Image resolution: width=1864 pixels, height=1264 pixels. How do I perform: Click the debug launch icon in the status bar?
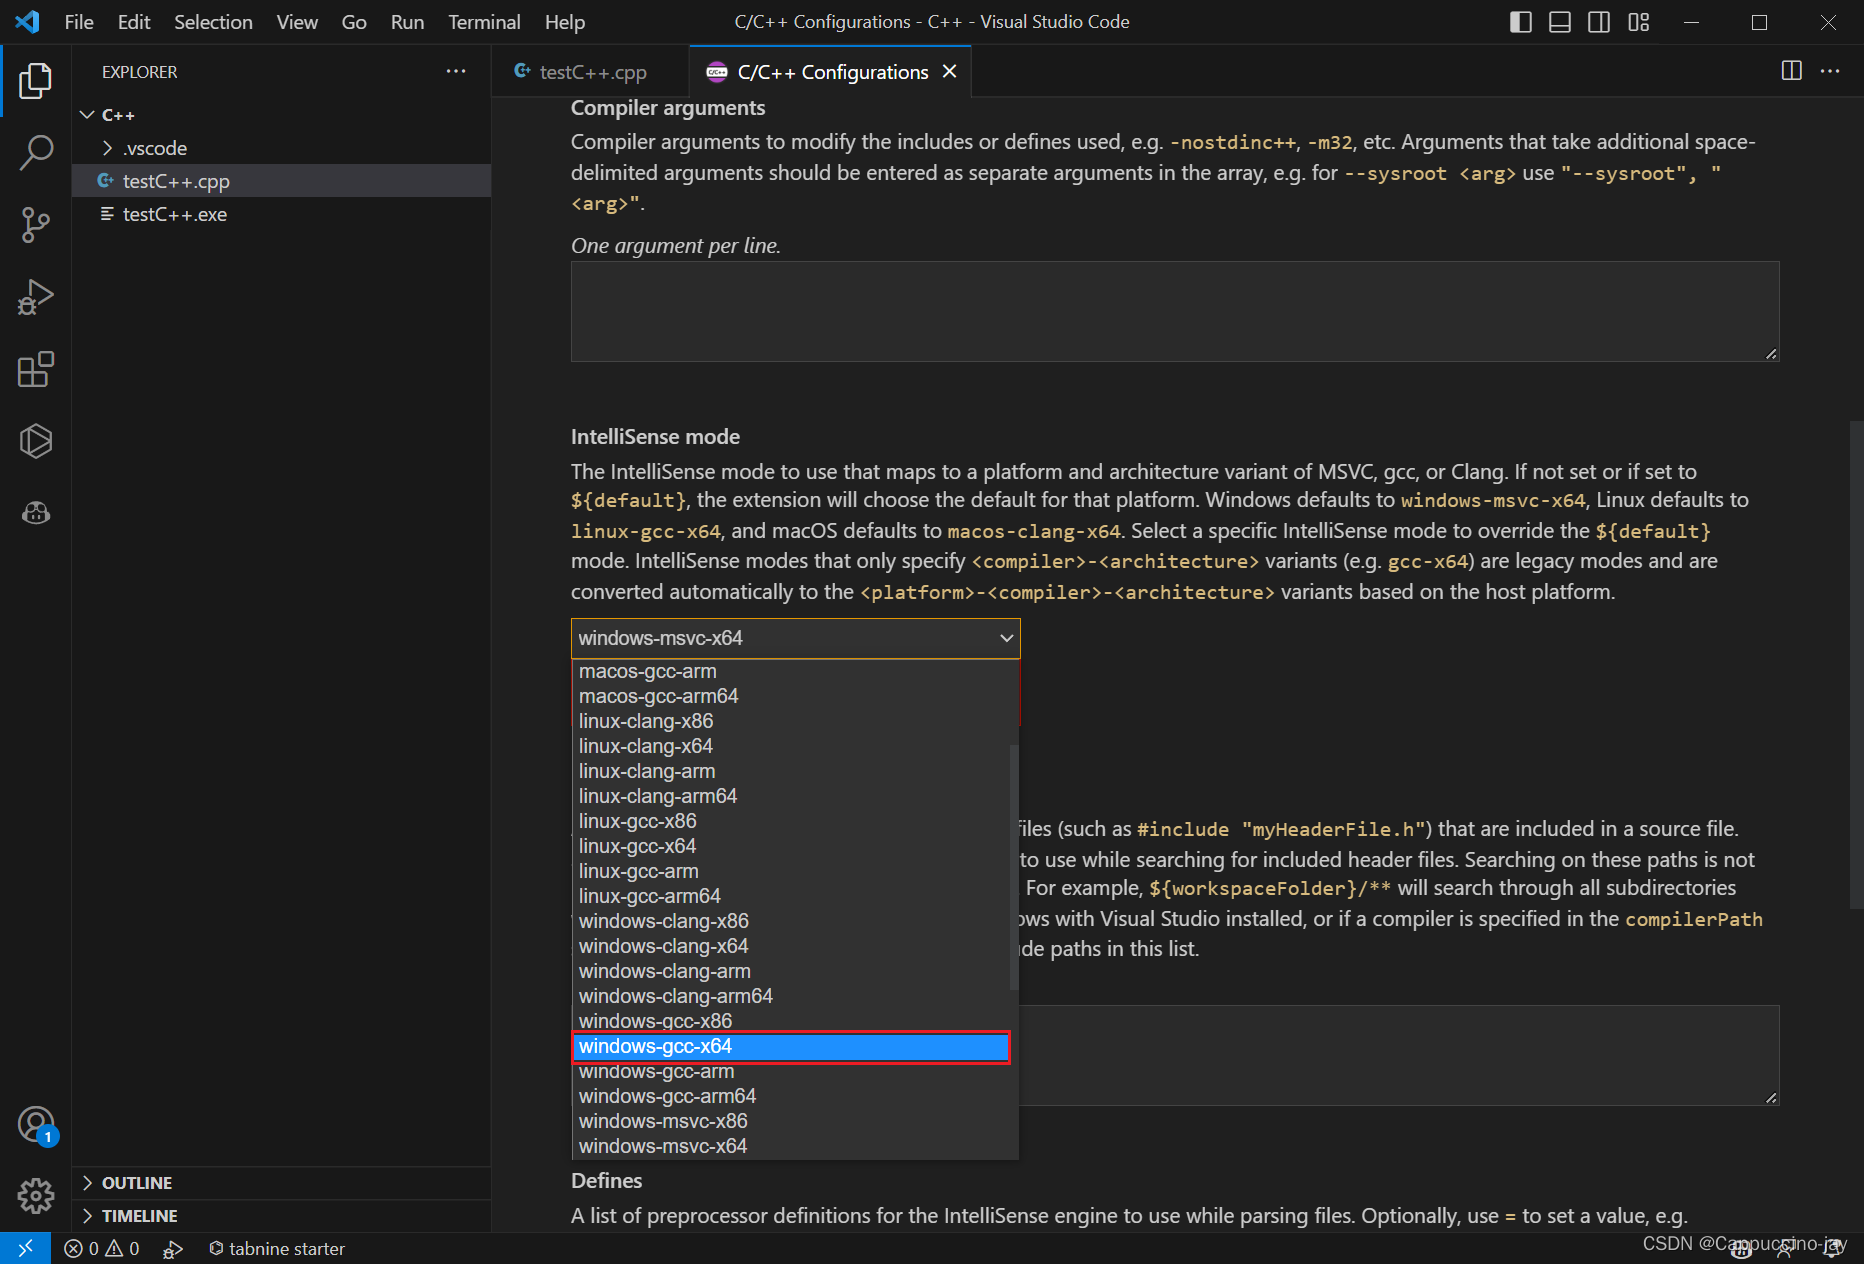click(173, 1248)
